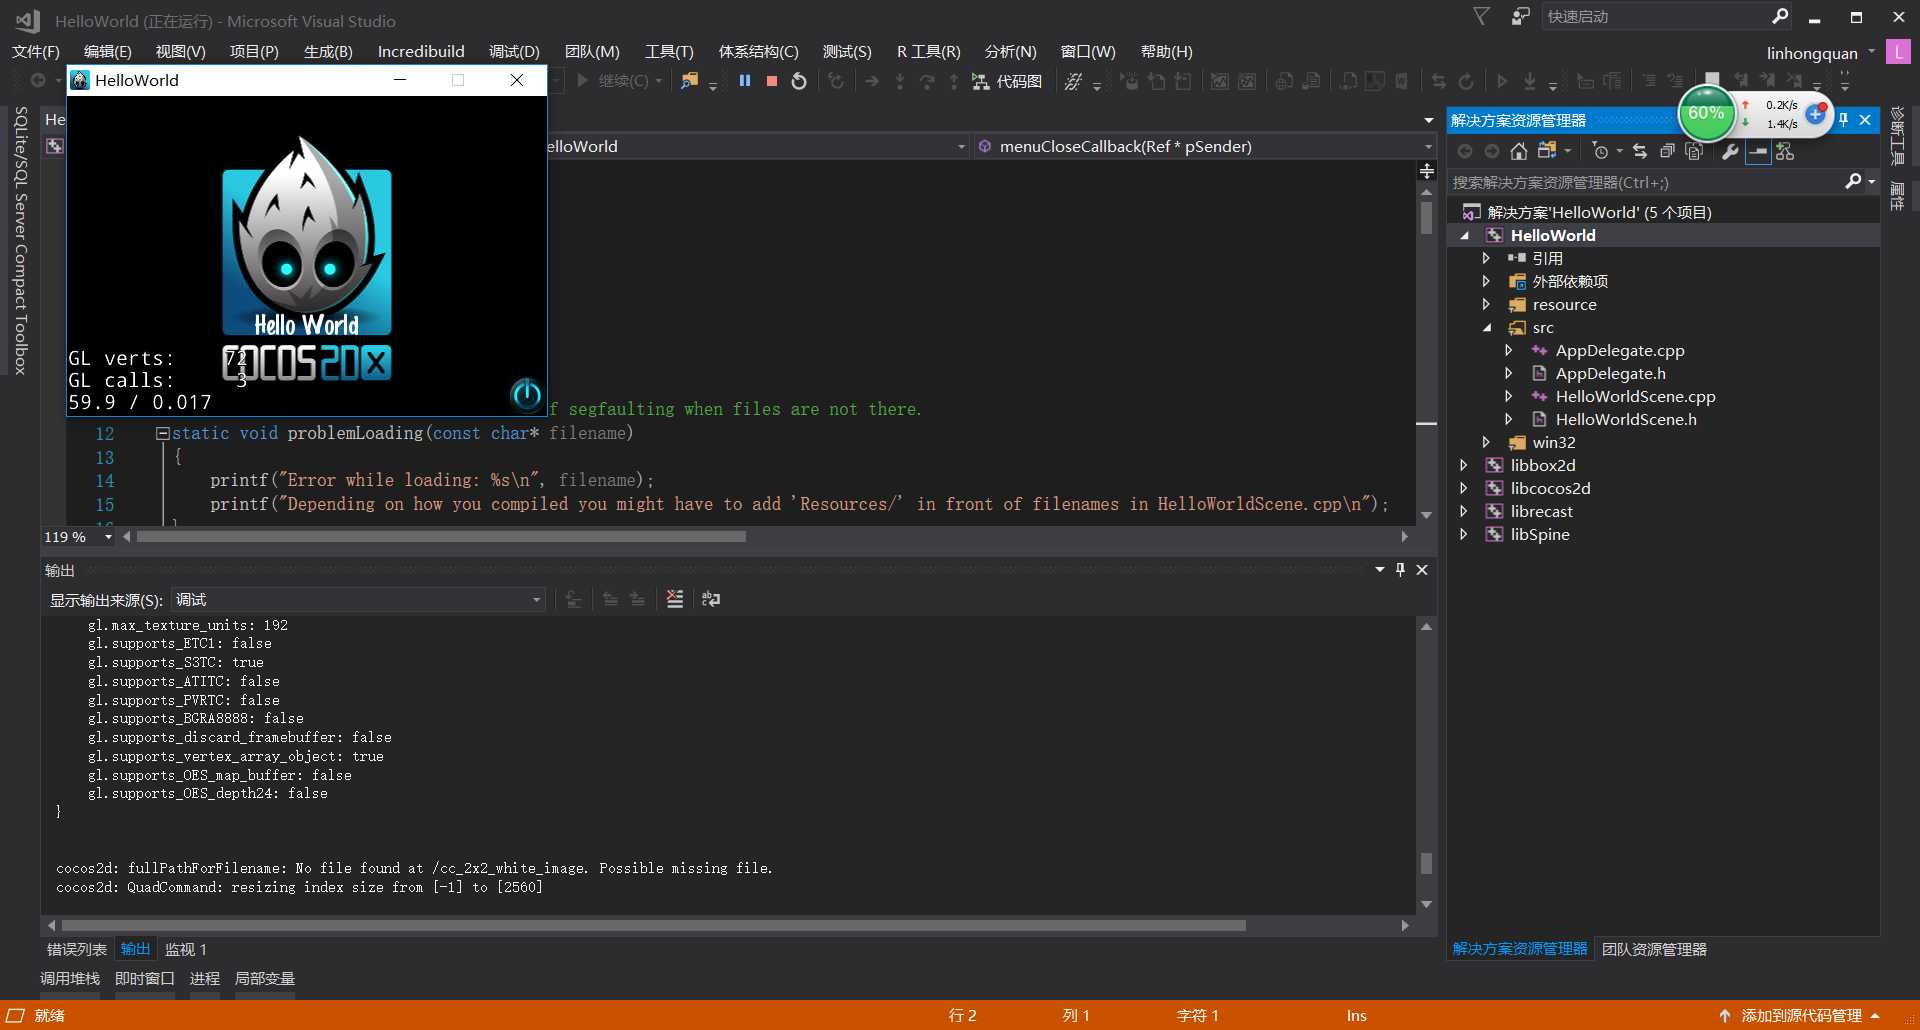
Task: Click the feedback icon in title bar
Action: (1520, 16)
